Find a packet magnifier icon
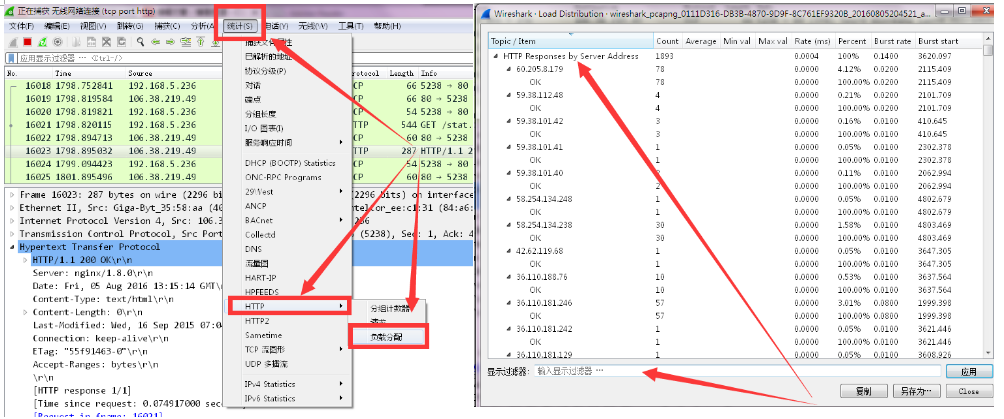This screenshot has width=1004, height=419. (x=140, y=42)
